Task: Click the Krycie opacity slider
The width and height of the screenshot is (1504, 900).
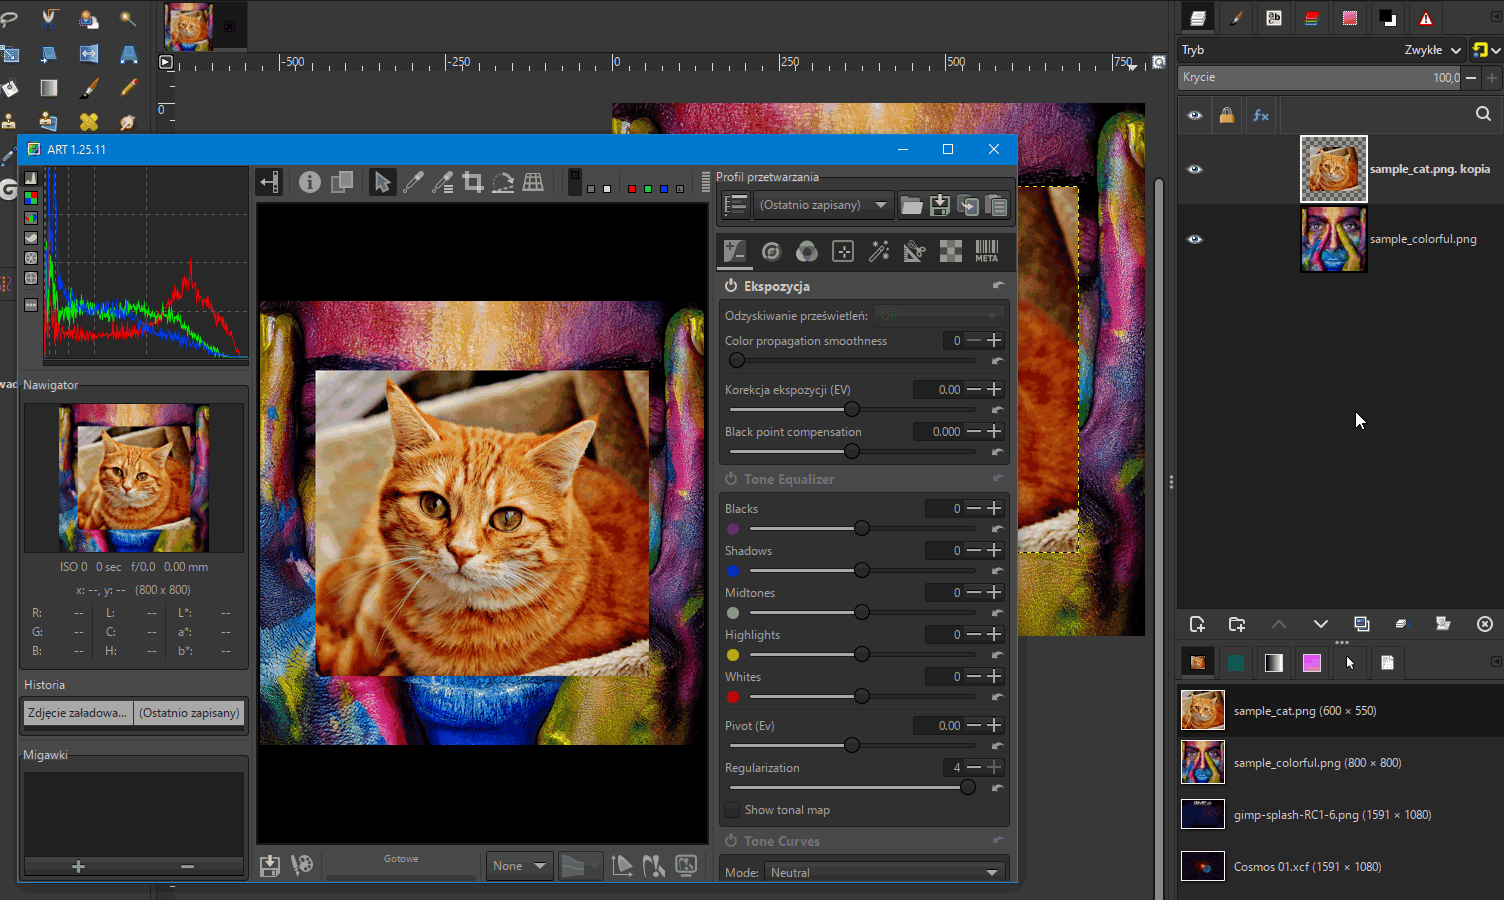Action: tap(1320, 77)
